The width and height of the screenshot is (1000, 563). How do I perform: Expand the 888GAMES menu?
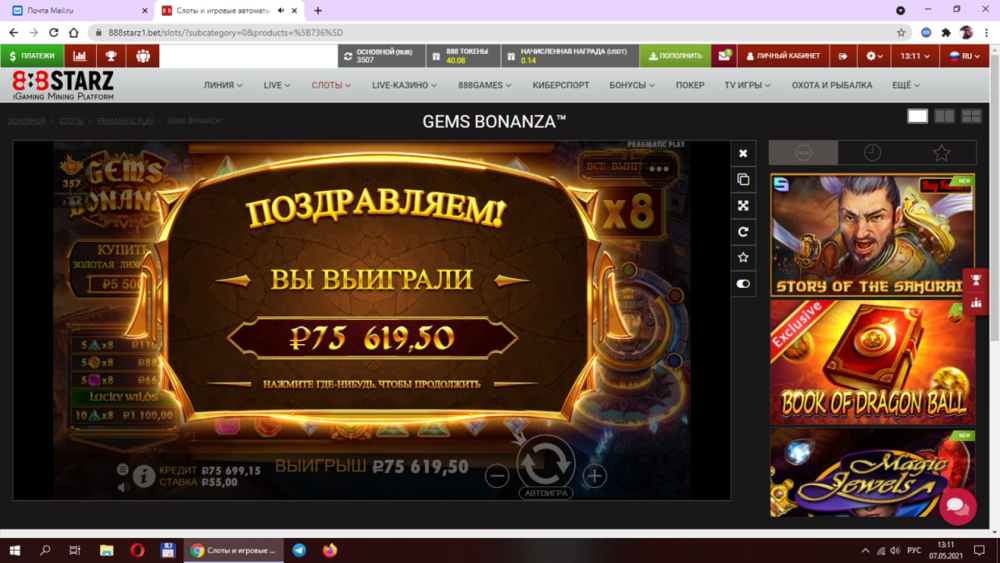click(x=485, y=85)
